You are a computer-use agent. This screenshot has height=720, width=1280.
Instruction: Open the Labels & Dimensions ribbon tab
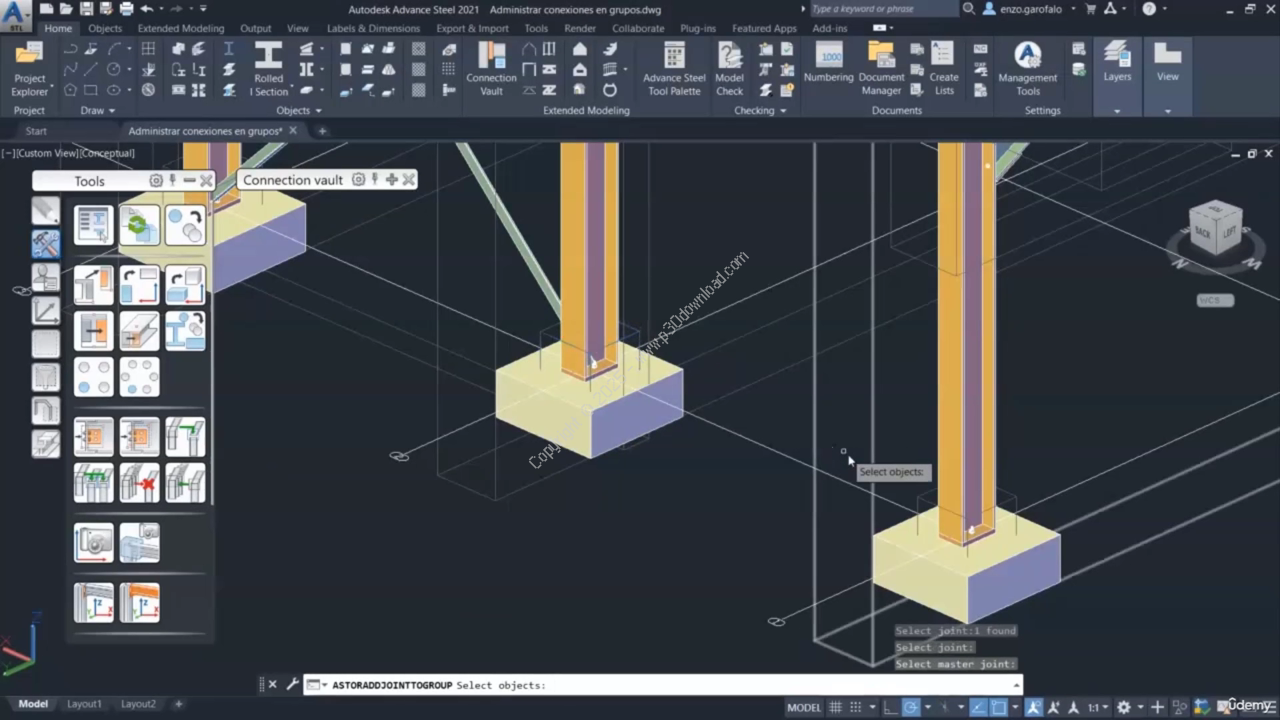pos(373,28)
